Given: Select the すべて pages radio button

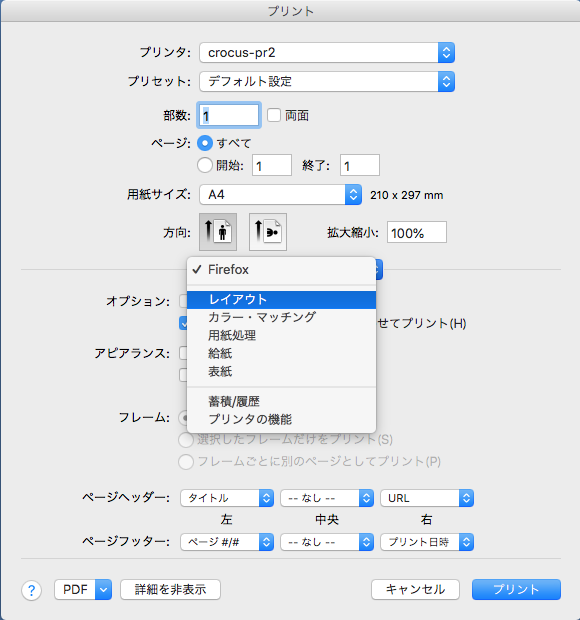Looking at the screenshot, I should [x=205, y=143].
